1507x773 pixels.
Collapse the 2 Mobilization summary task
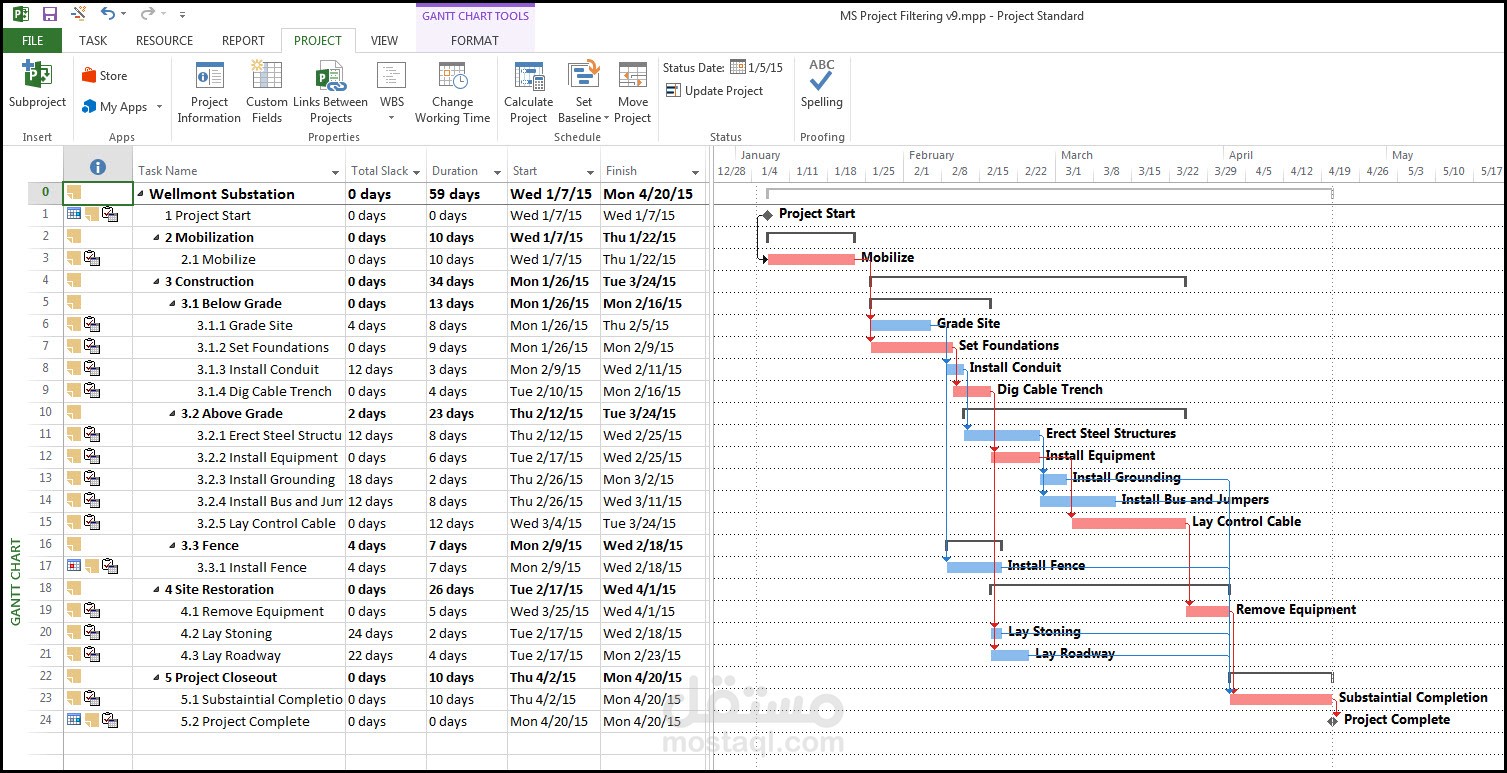coord(157,238)
